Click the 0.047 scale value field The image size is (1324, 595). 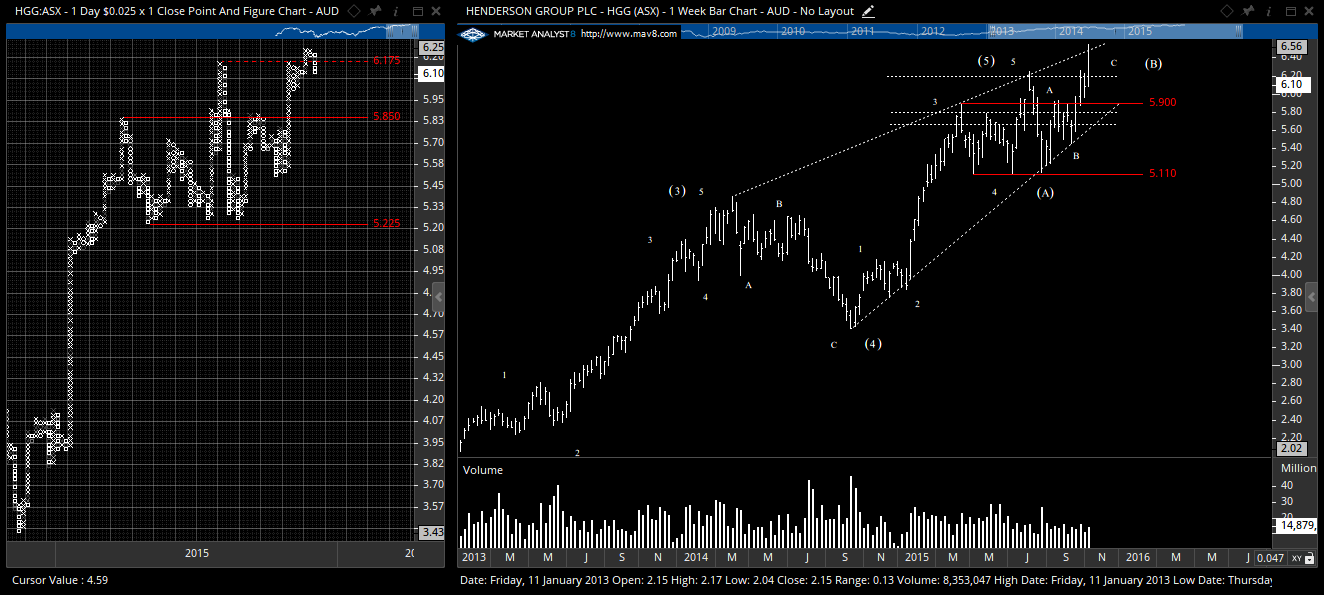pyautogui.click(x=1271, y=558)
